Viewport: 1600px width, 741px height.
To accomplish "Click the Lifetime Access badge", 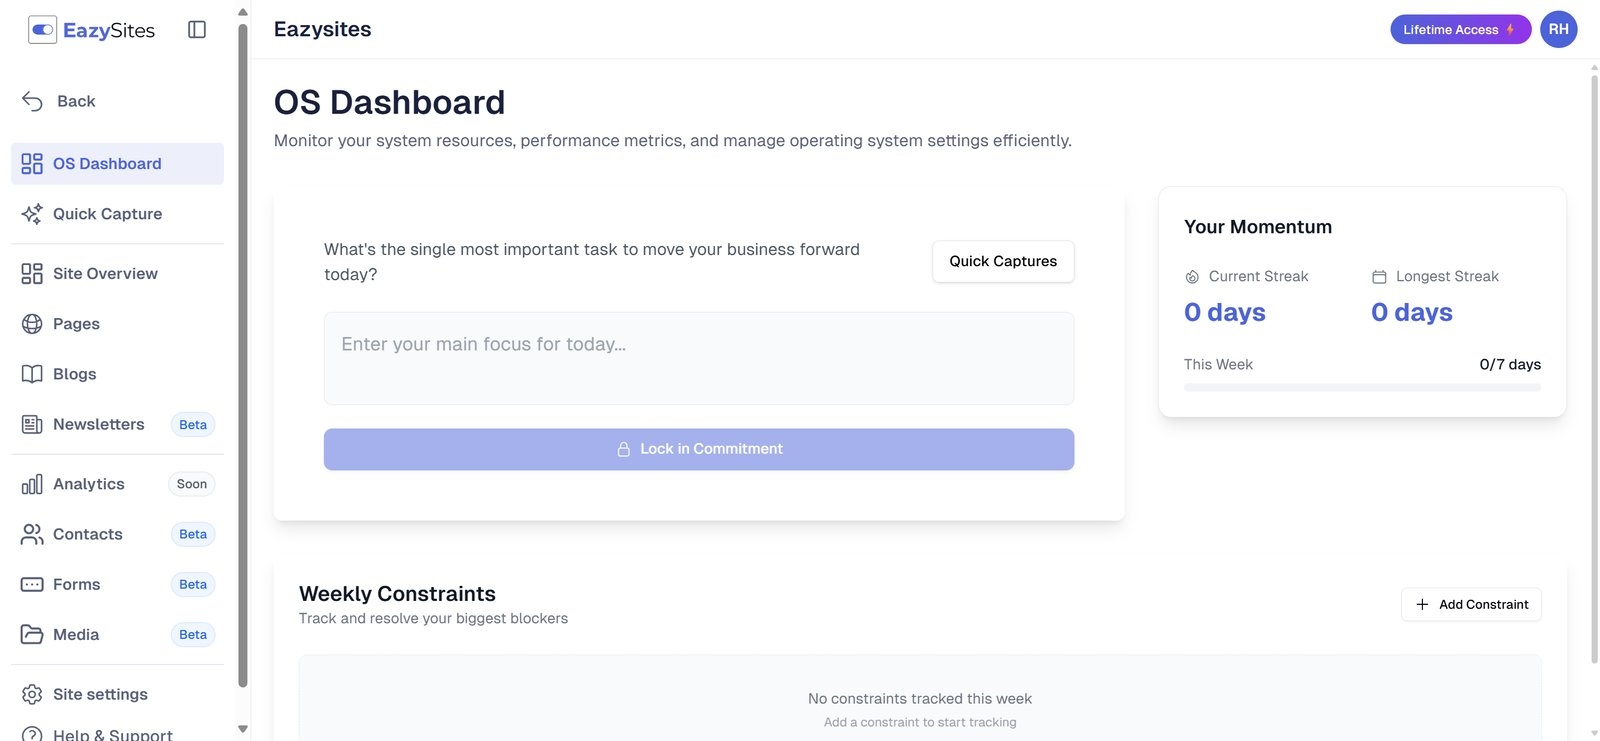I will pos(1459,30).
